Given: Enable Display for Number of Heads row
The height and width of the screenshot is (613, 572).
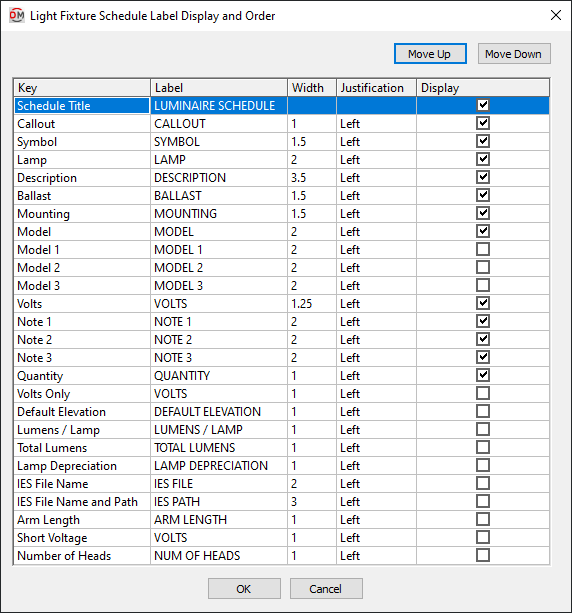Looking at the screenshot, I should [x=483, y=555].
